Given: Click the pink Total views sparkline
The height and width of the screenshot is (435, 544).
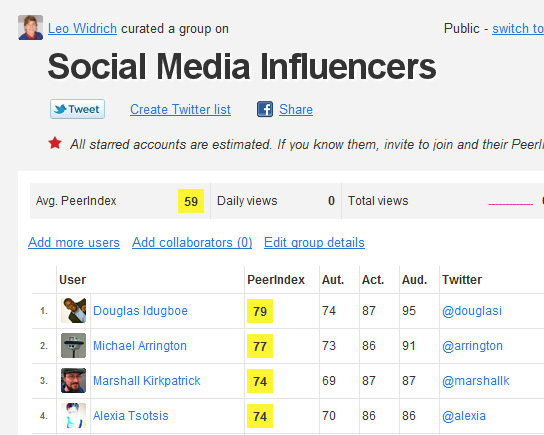Looking at the screenshot, I should point(510,204).
